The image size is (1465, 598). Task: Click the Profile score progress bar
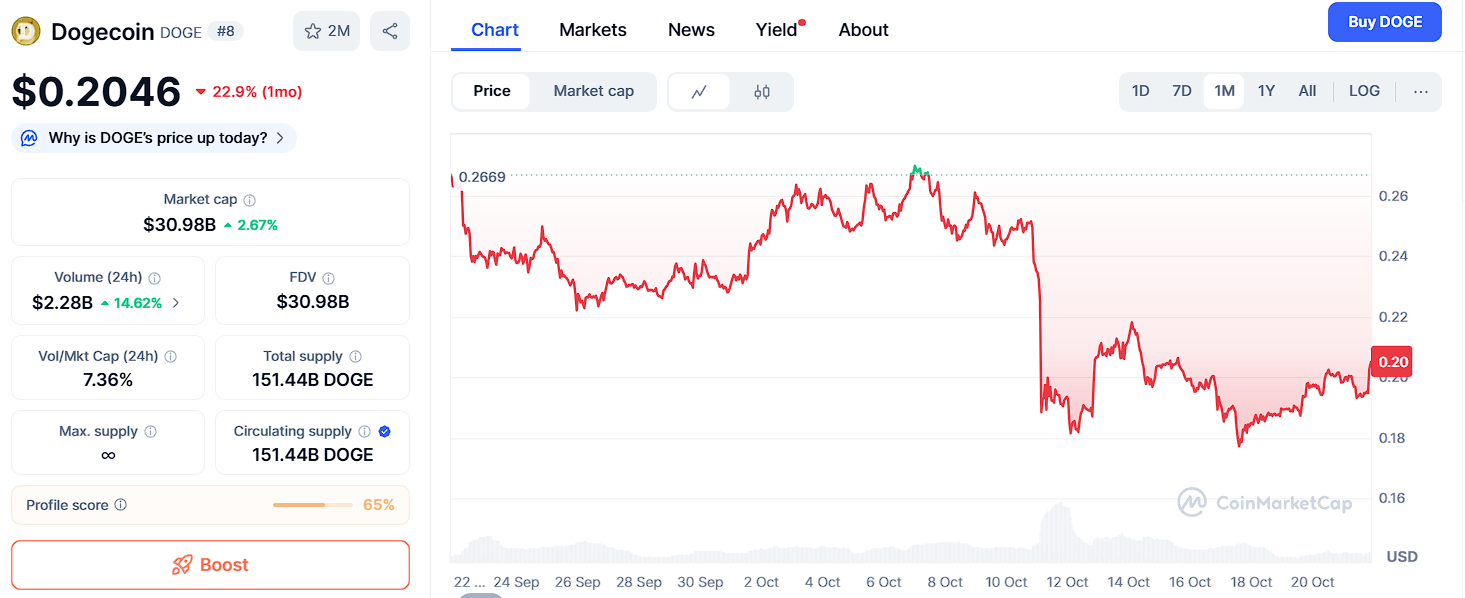(313, 505)
